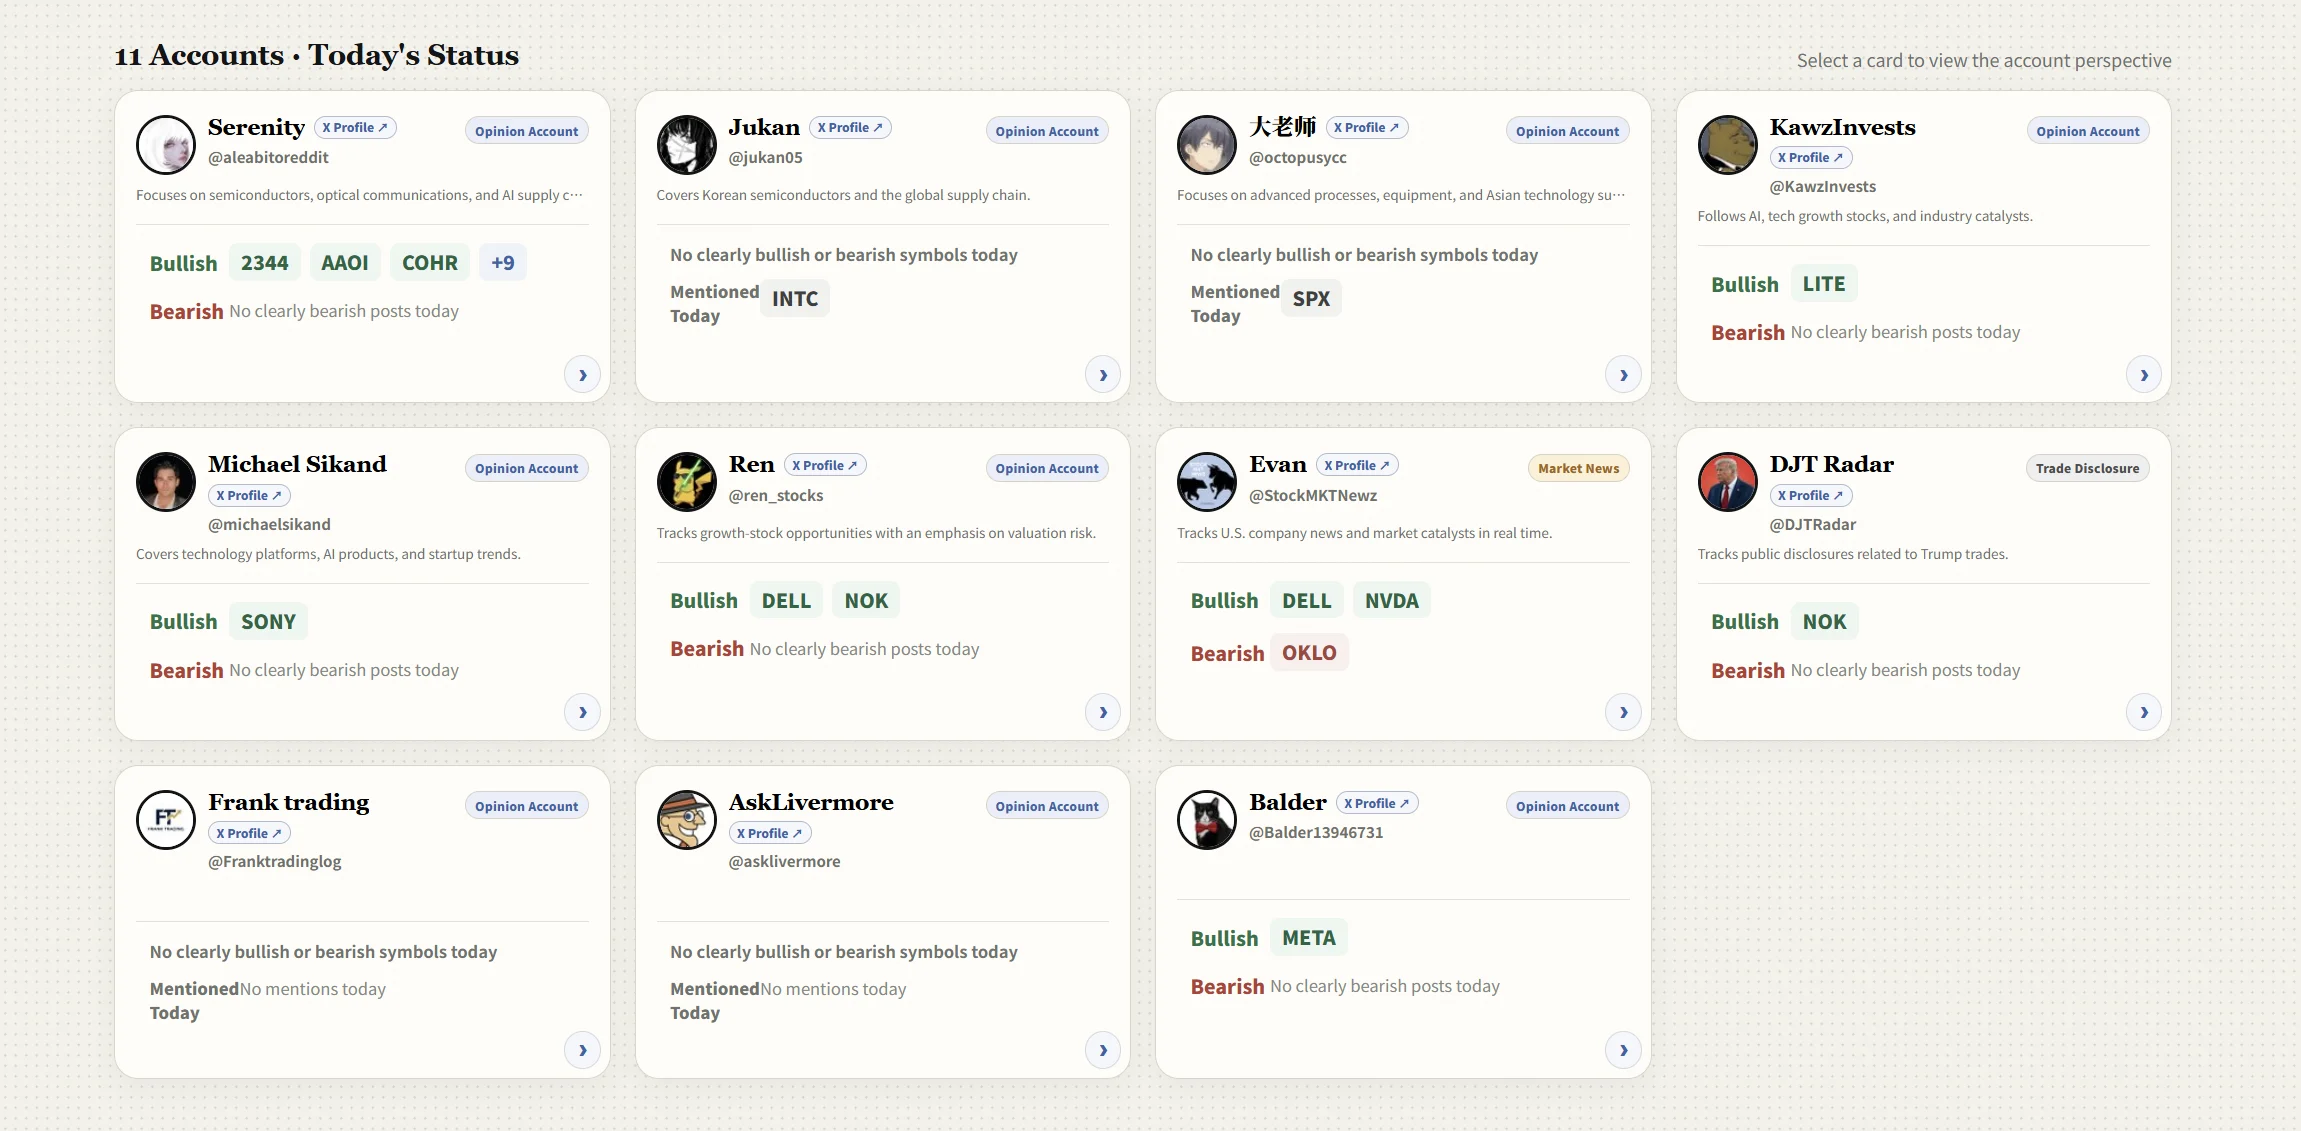Expand Michael Sikand card arrow chevron
The width and height of the screenshot is (2301, 1131).
pyautogui.click(x=582, y=712)
